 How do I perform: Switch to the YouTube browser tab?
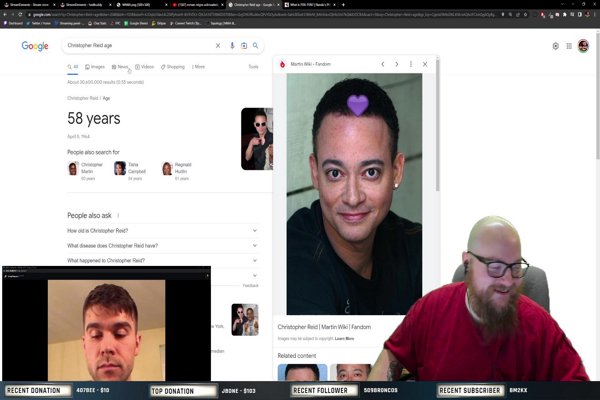point(196,5)
